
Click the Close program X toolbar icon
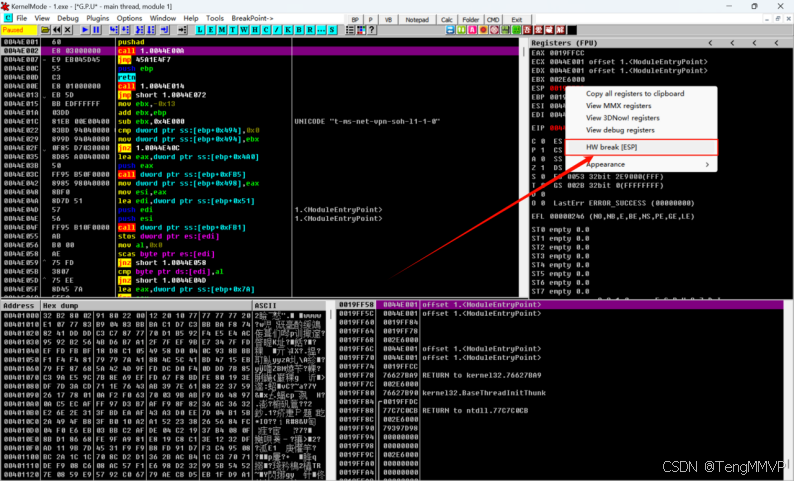(67, 30)
